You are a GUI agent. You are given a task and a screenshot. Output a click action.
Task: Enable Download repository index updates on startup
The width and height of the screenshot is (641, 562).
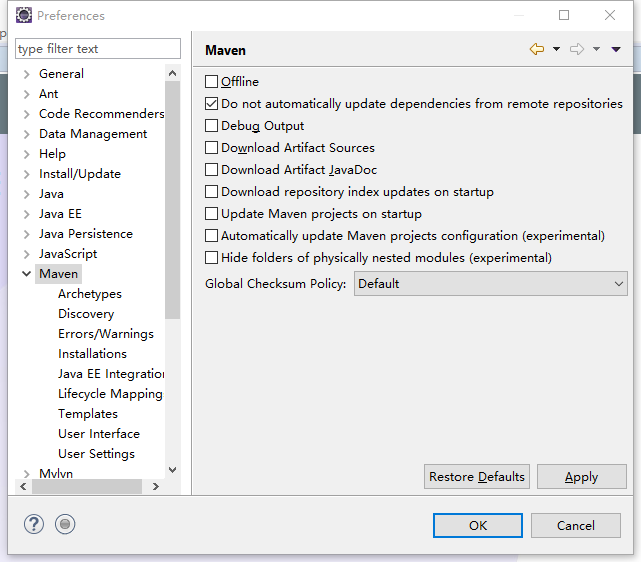(x=211, y=192)
